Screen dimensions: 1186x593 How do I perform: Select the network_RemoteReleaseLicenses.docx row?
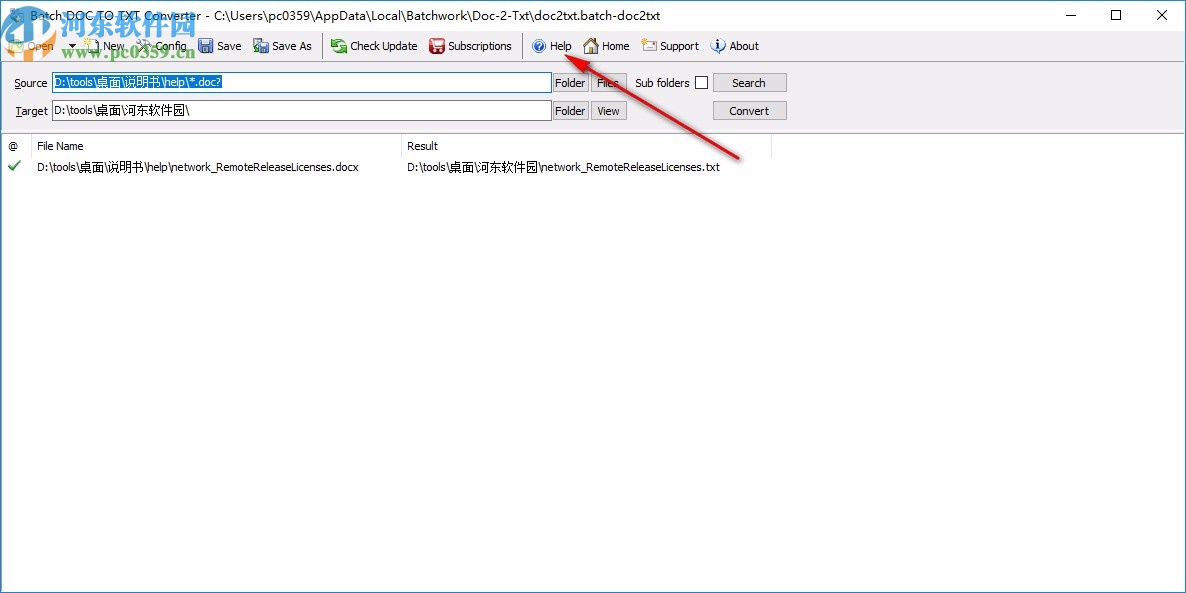[197, 167]
